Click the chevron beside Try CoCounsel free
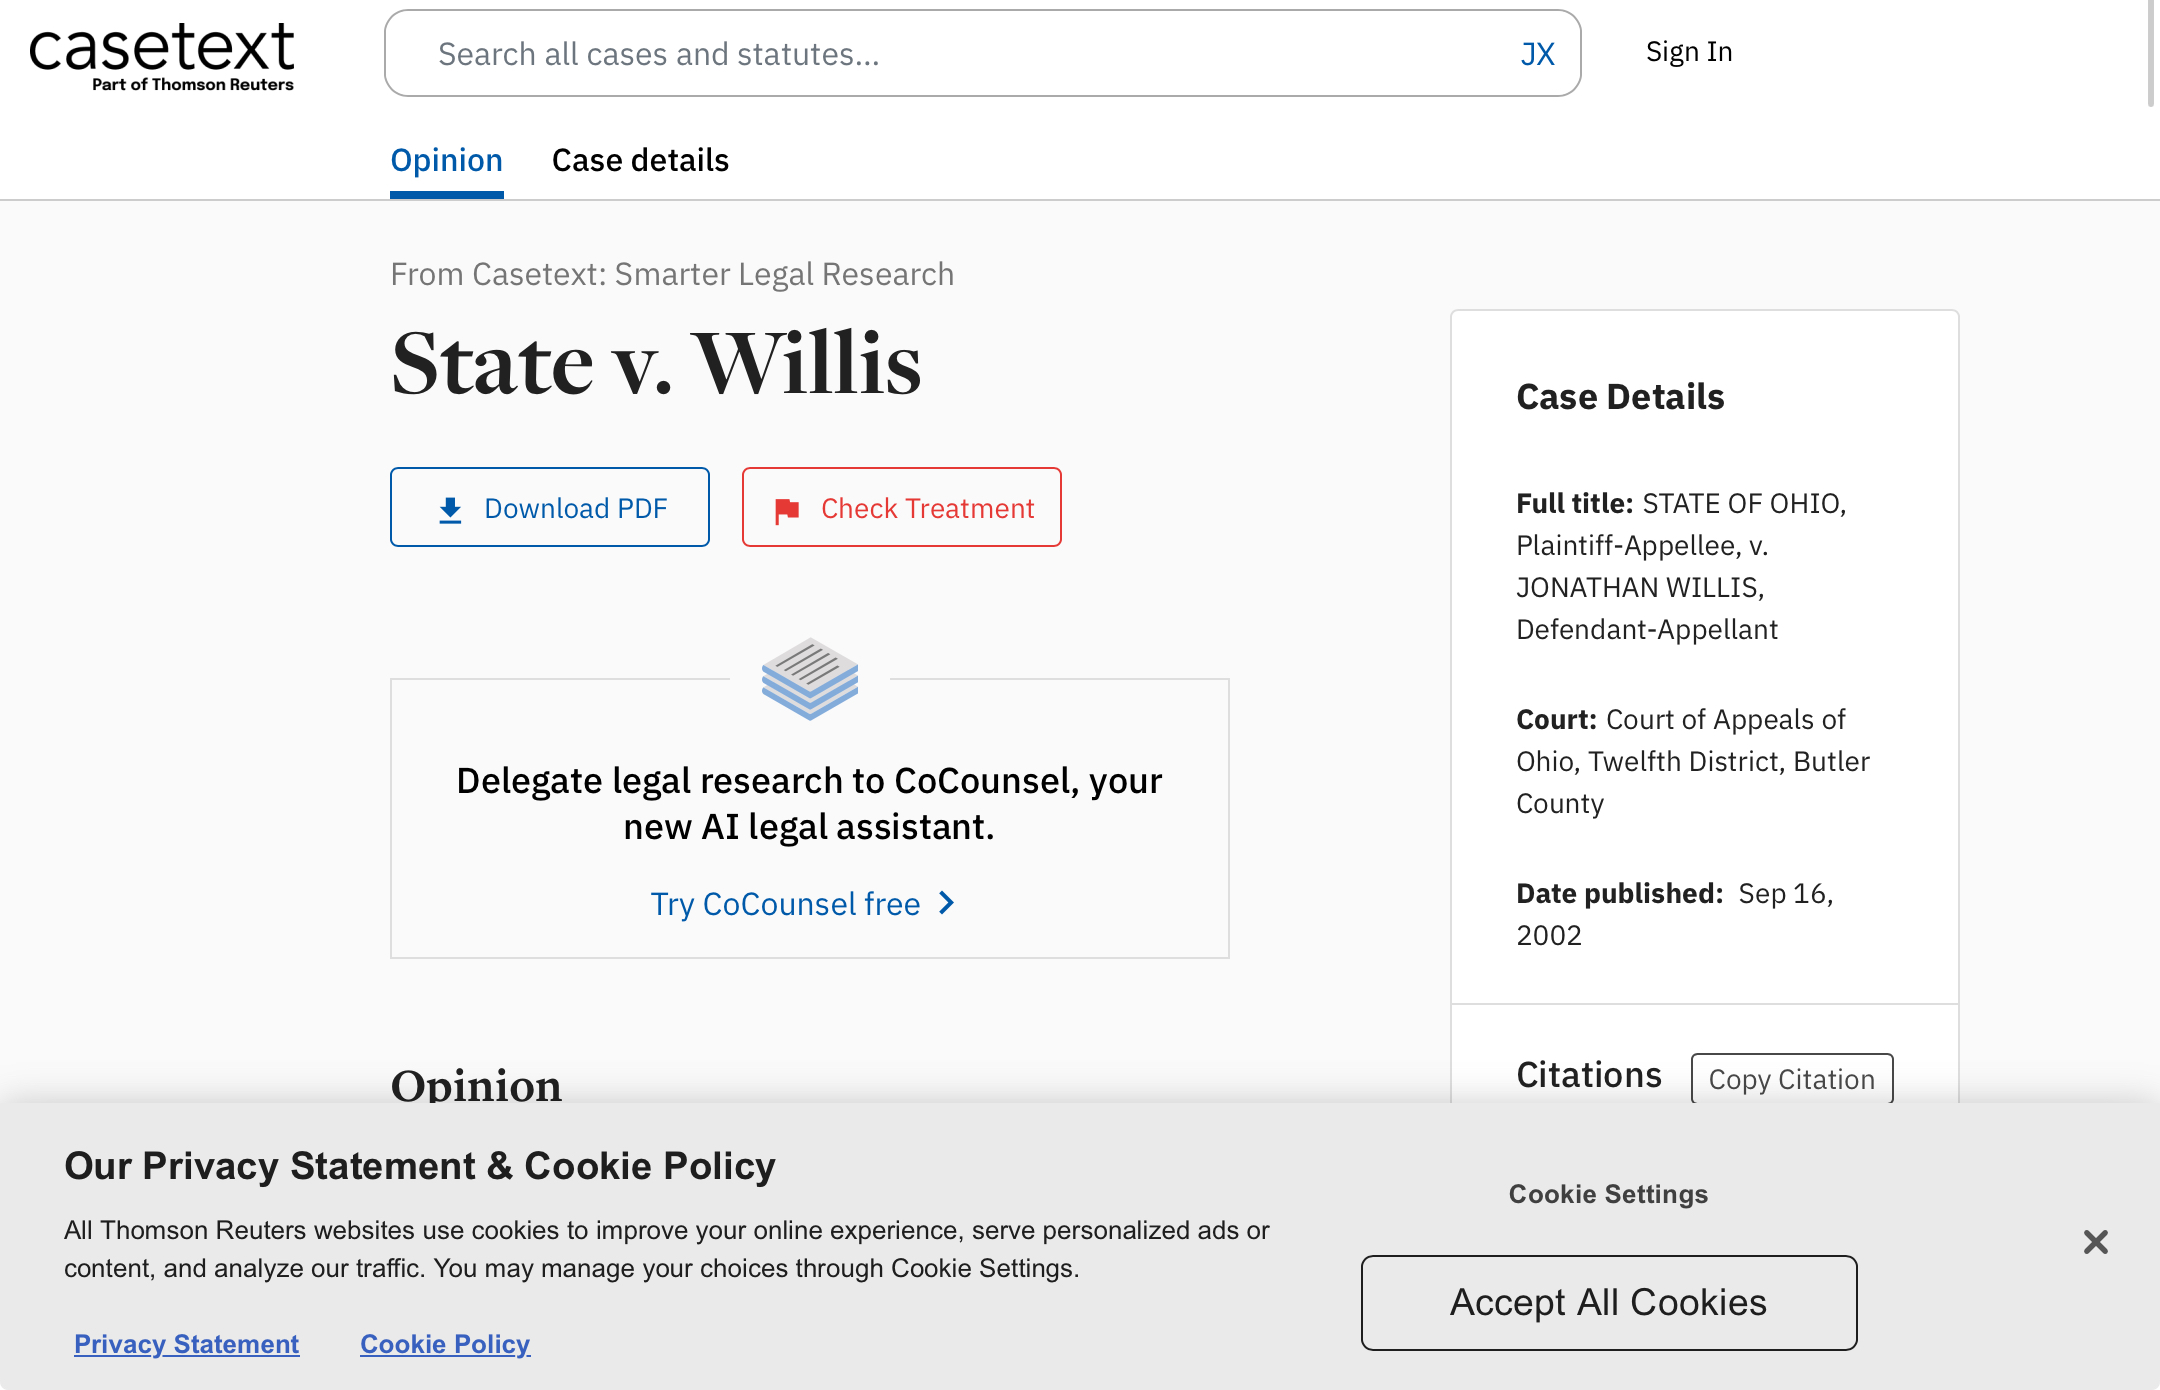Screen dimensions: 2160x1390 coord(947,903)
